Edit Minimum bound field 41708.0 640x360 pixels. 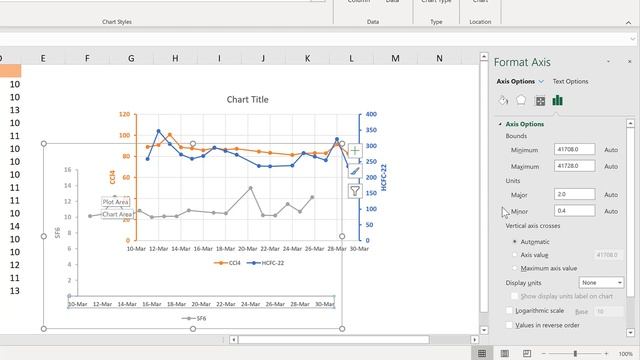pos(574,149)
